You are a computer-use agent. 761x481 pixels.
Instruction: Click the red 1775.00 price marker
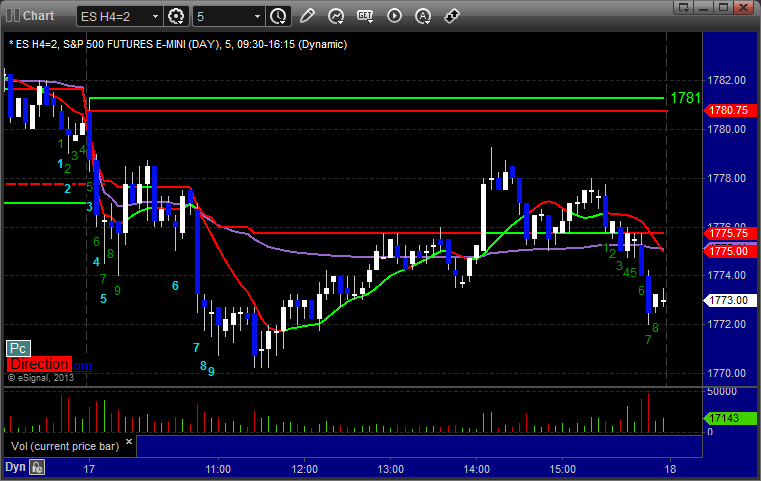click(729, 251)
